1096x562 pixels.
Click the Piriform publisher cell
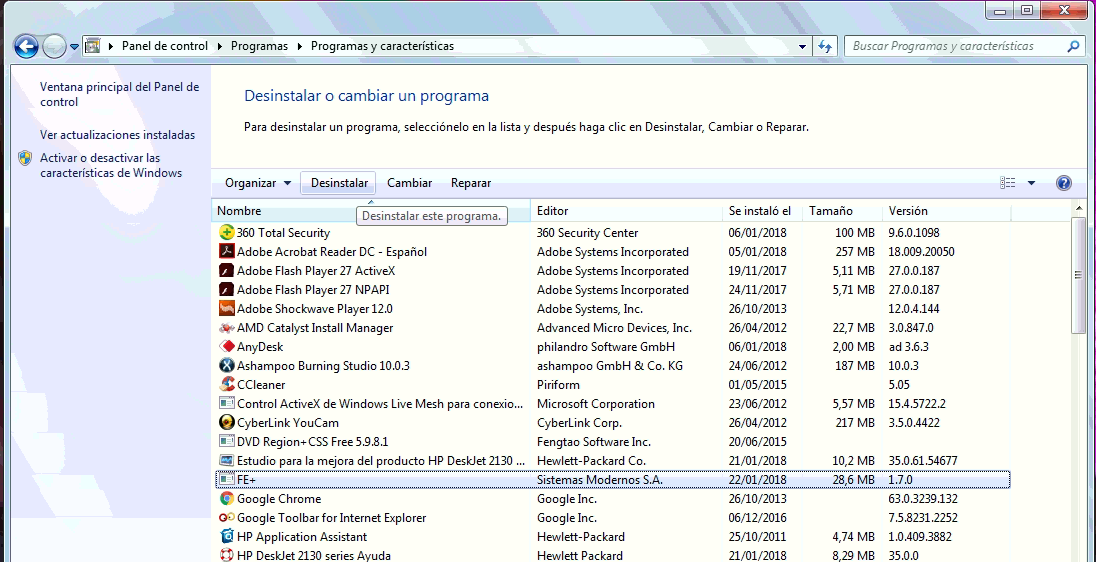[x=558, y=384]
